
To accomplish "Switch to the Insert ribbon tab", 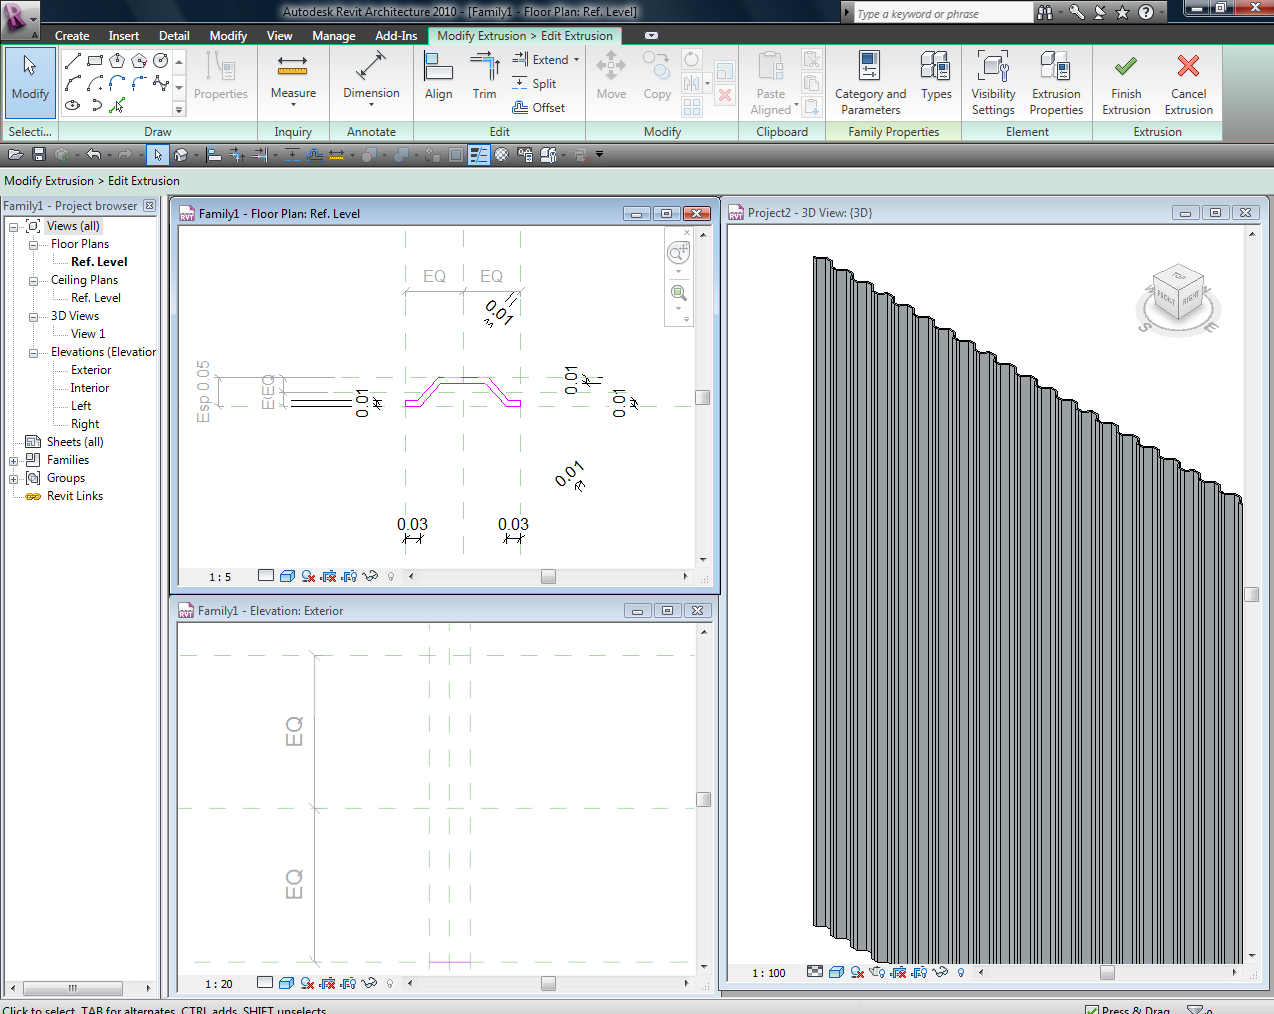I will (x=124, y=36).
